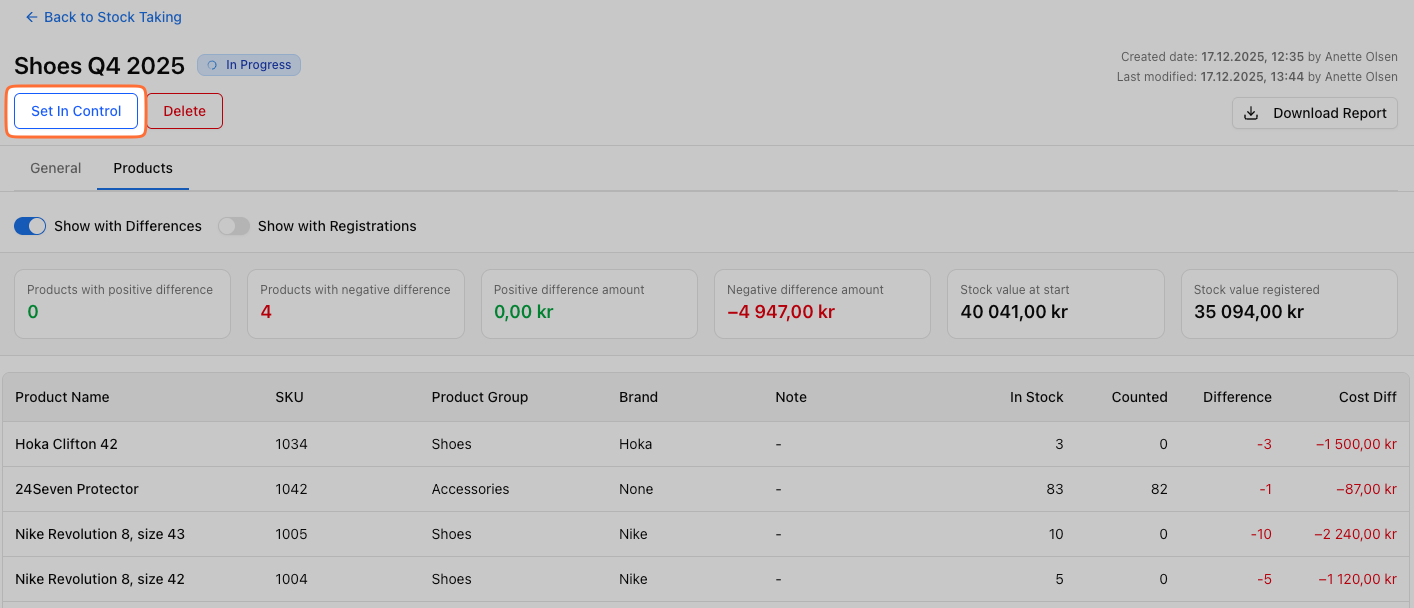Click the Difference column header
The image size is (1414, 608).
[1237, 397]
